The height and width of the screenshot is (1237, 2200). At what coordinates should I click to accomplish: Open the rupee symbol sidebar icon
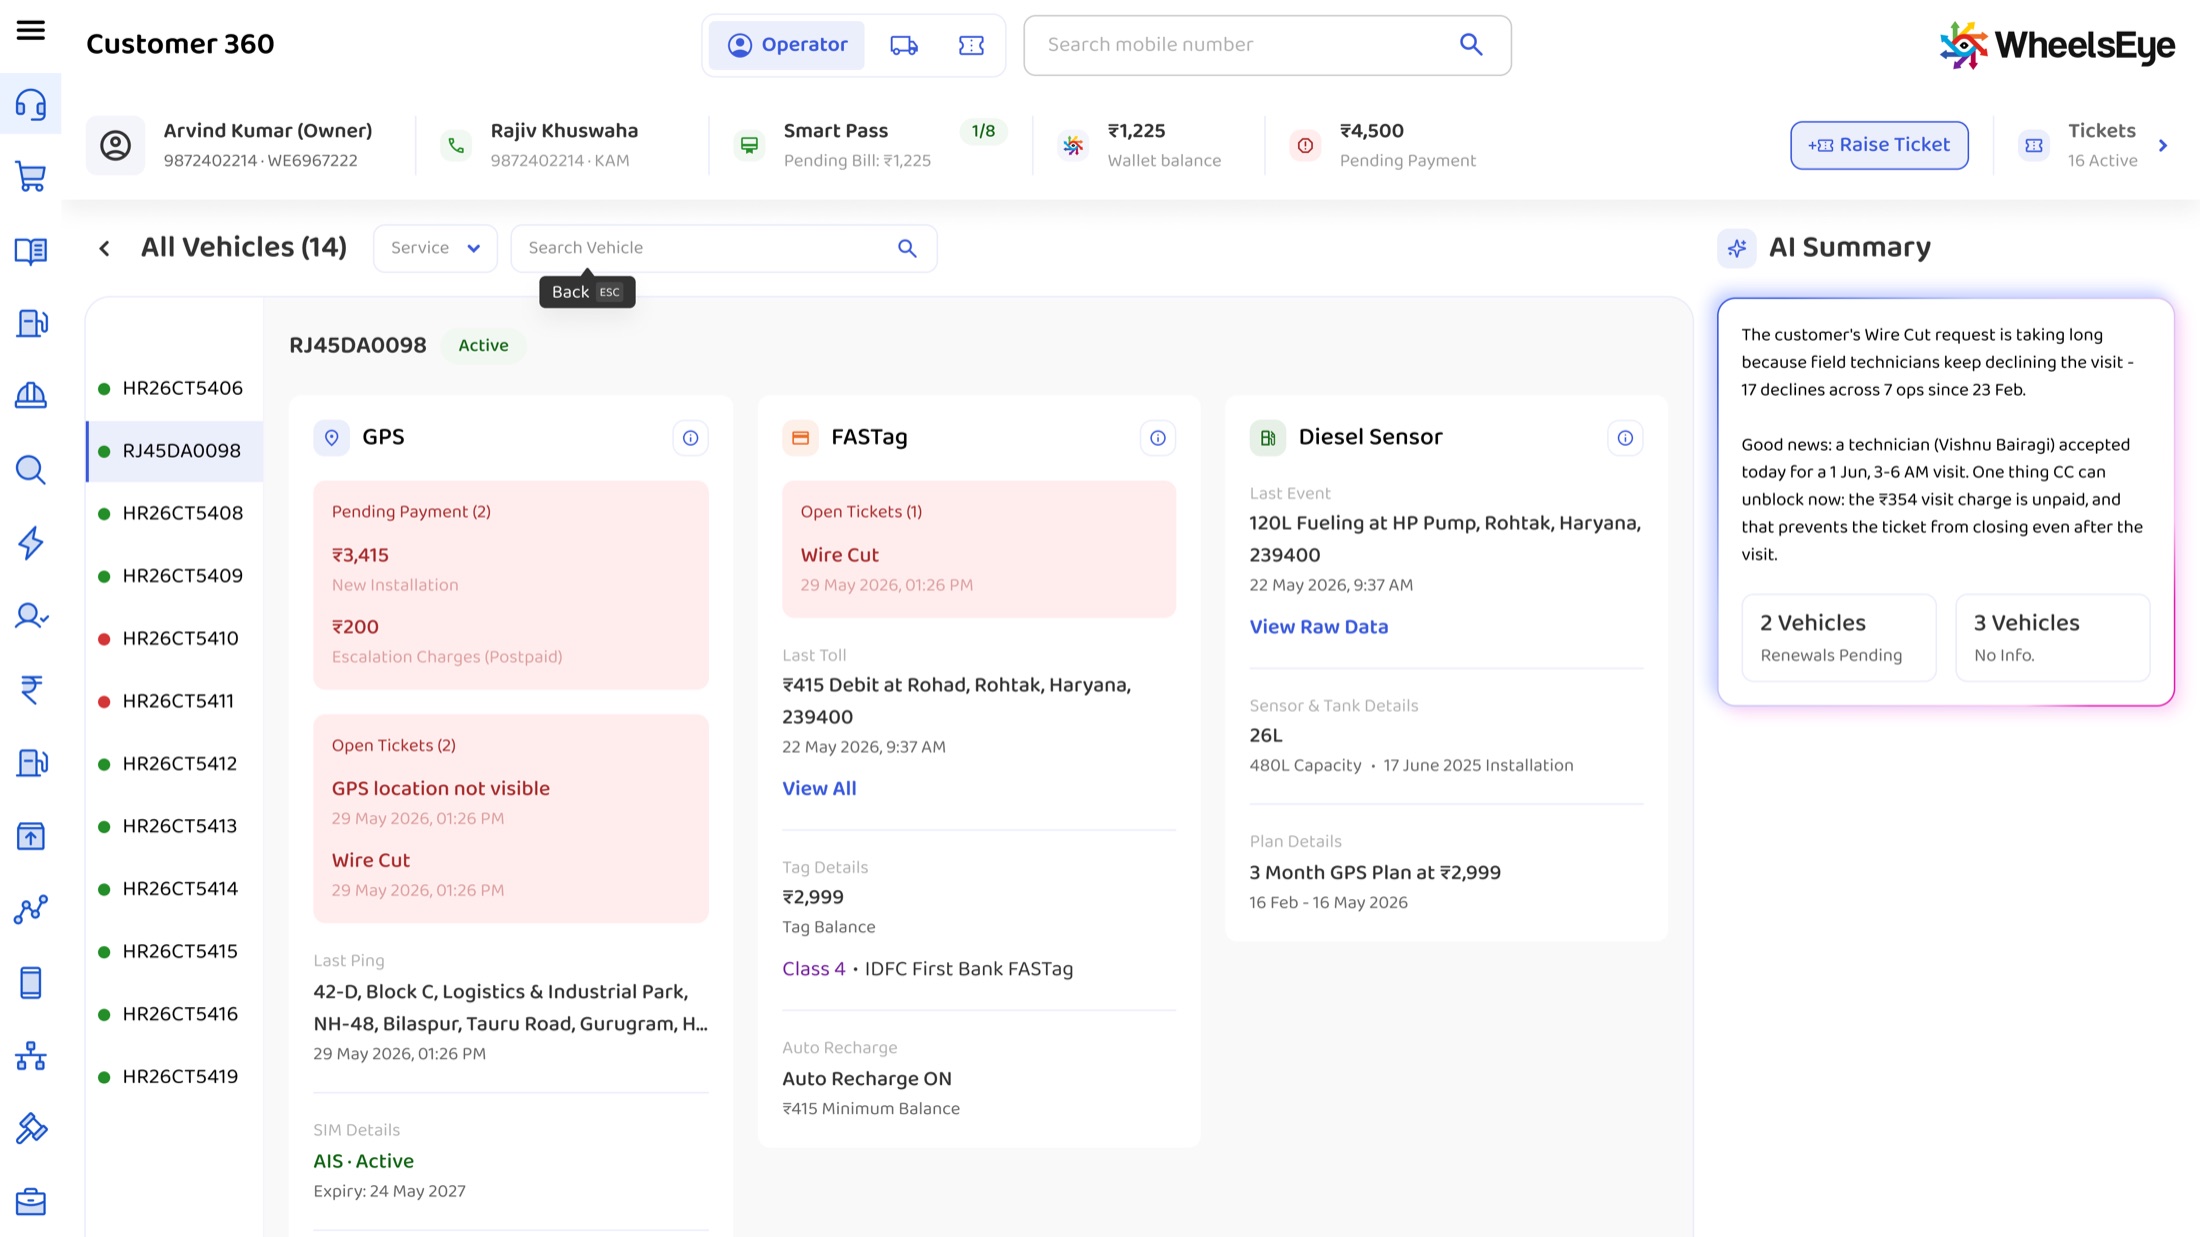(x=31, y=689)
